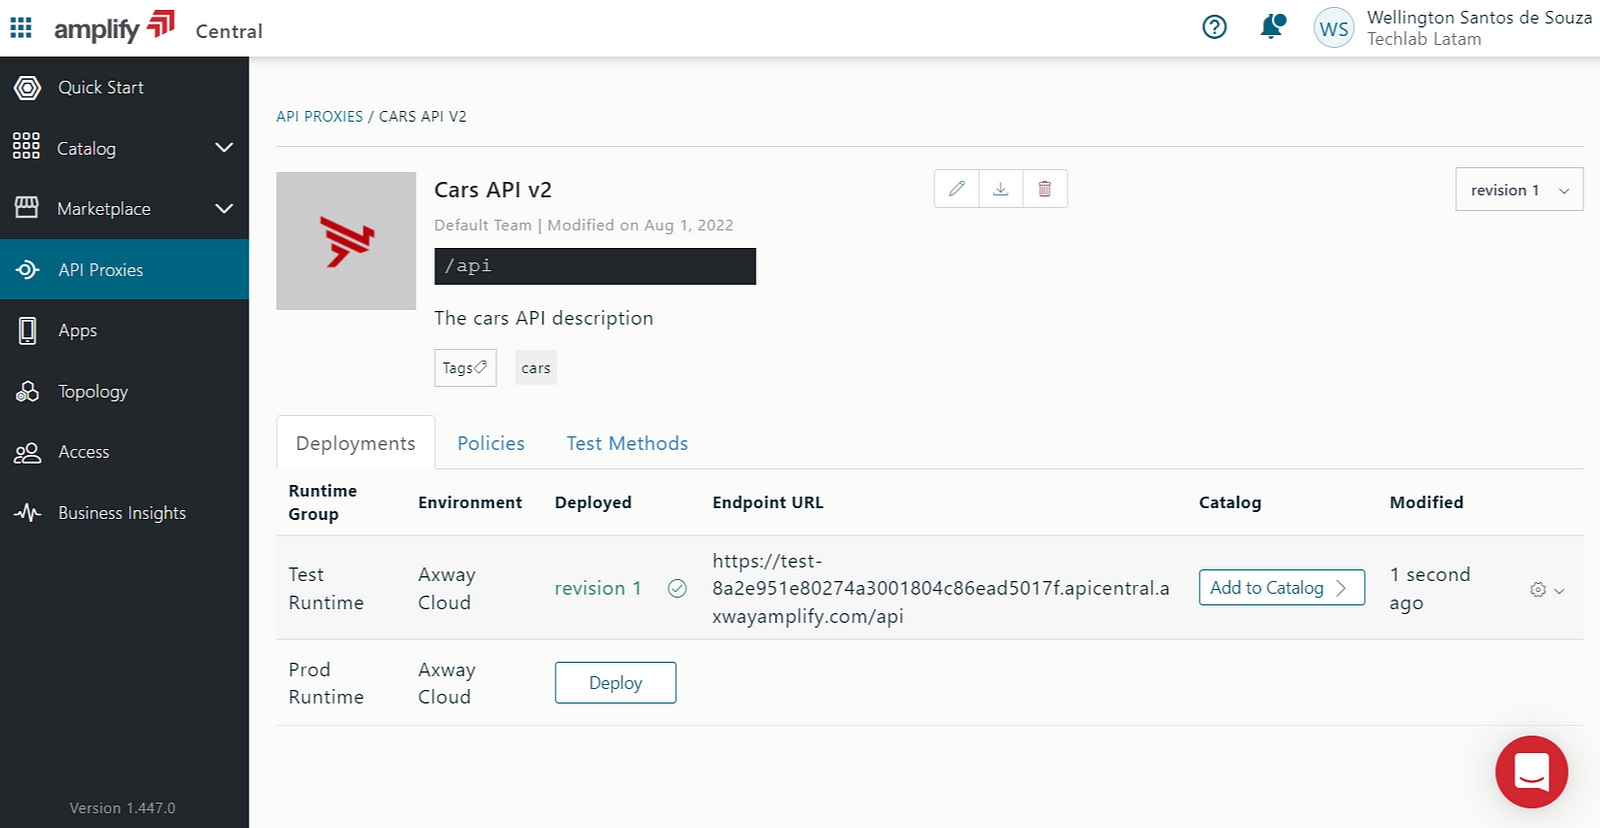
Task: Edit the API proxy with pencil icon
Action: tap(956, 189)
